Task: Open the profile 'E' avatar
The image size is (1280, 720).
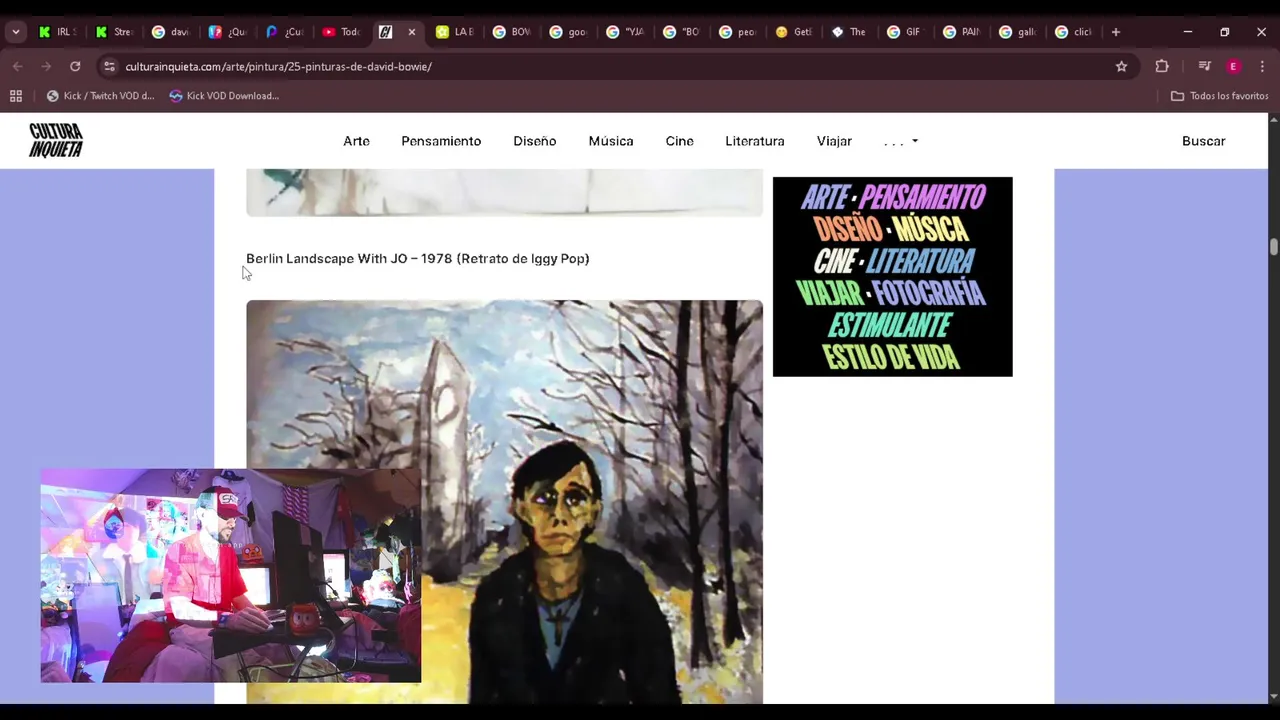Action: 1233,66
